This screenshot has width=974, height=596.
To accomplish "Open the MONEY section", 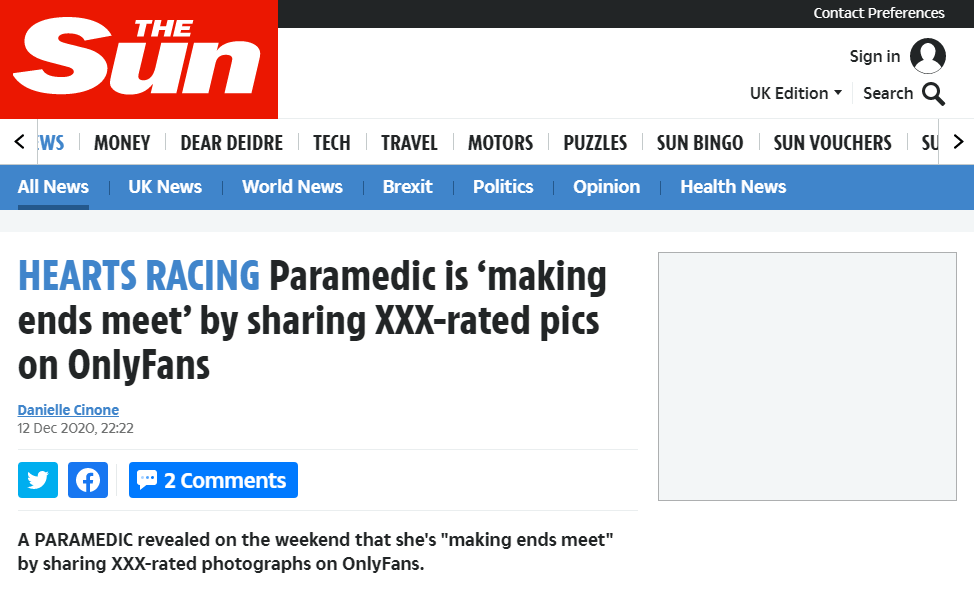I will 121,142.
